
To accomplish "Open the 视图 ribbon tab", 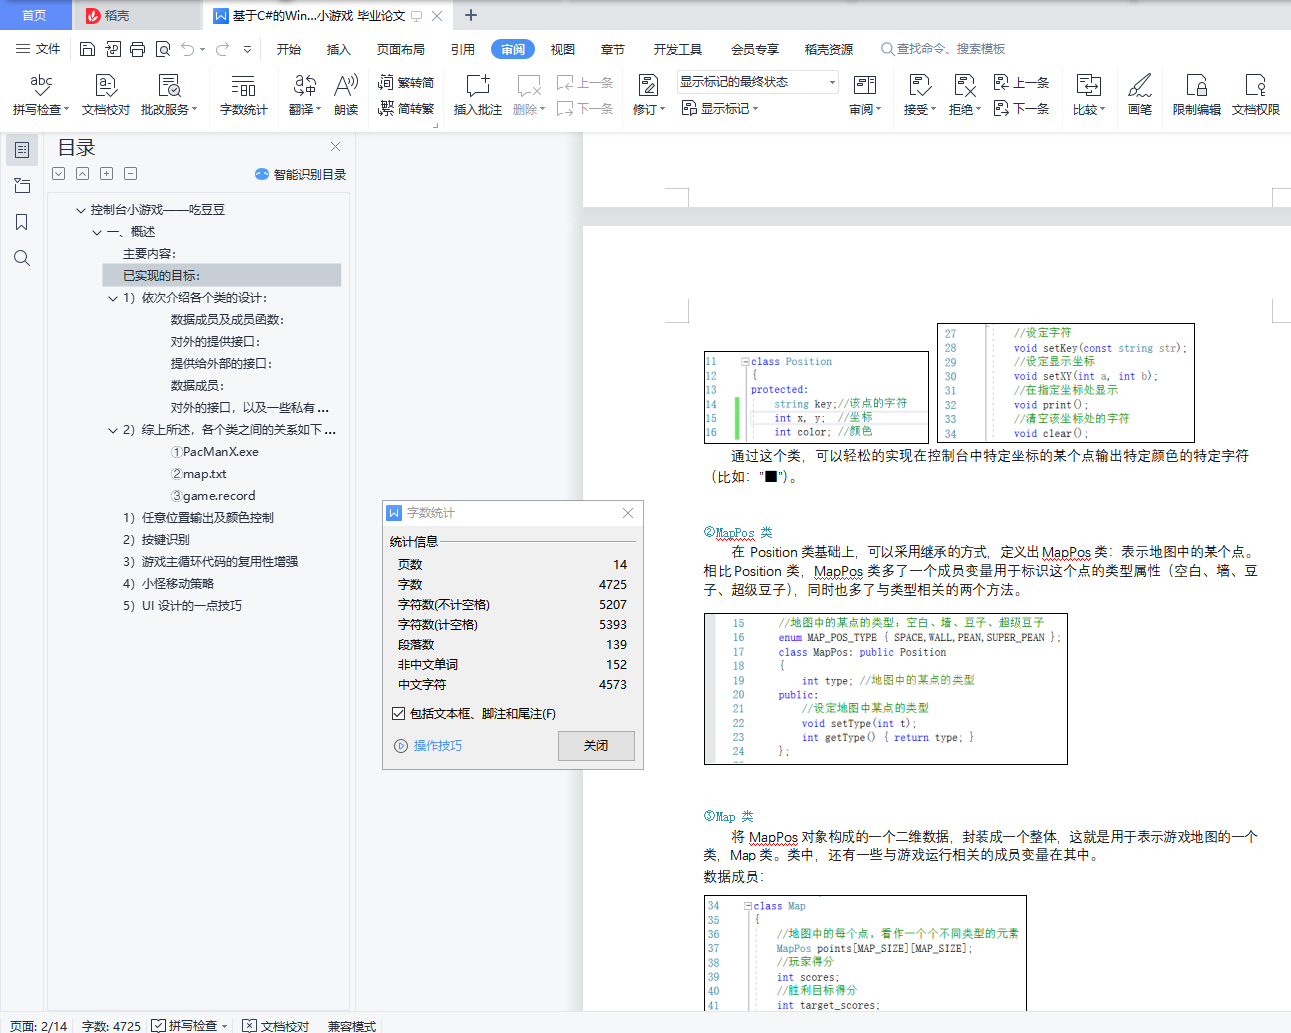I will pyautogui.click(x=563, y=49).
